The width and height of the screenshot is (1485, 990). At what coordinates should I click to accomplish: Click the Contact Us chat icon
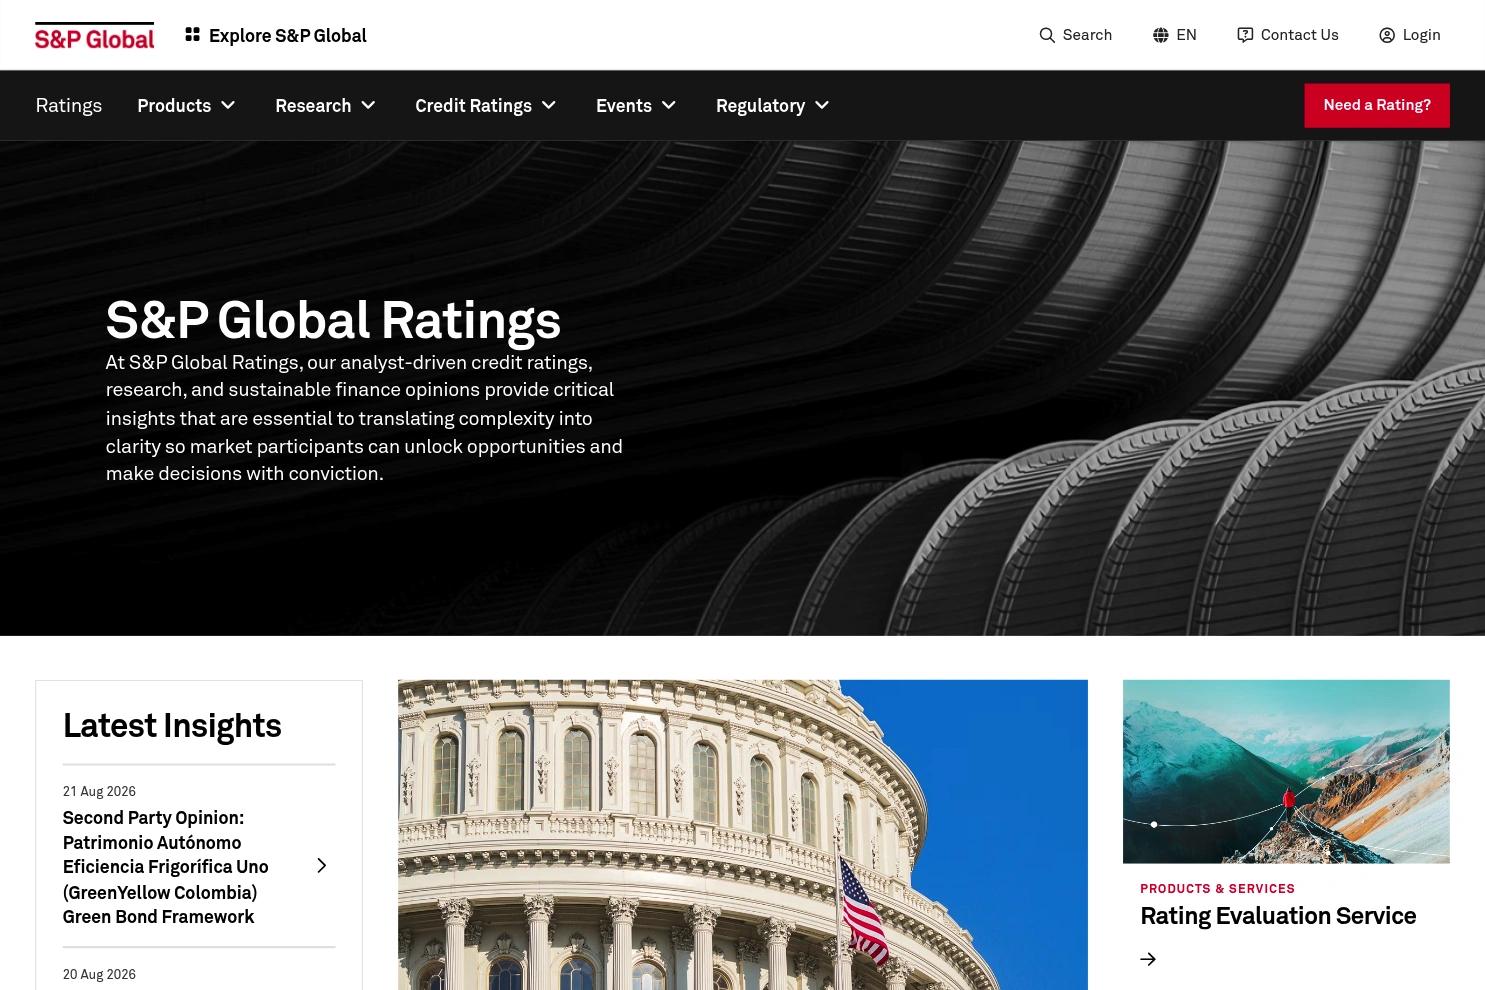1245,35
